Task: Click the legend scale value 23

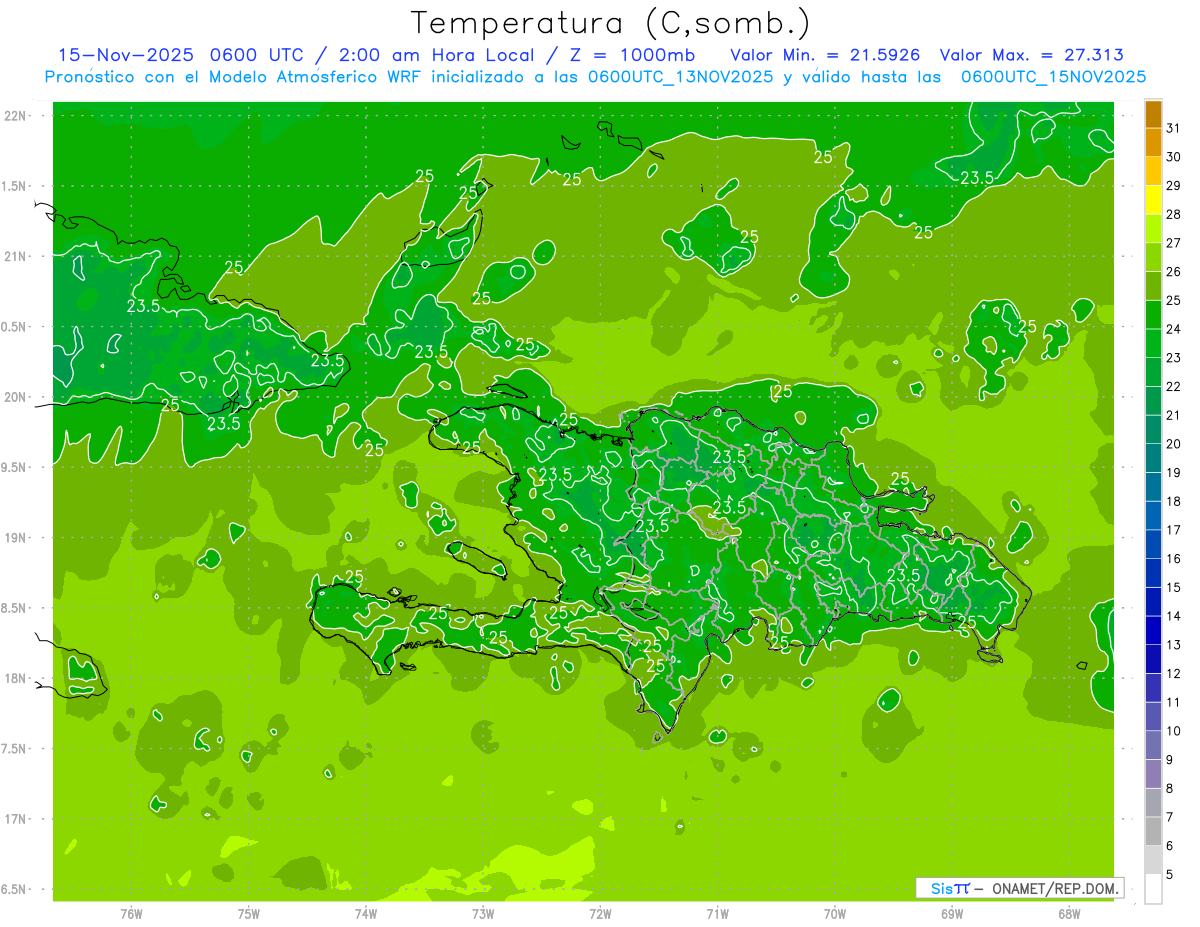Action: pos(1173,357)
